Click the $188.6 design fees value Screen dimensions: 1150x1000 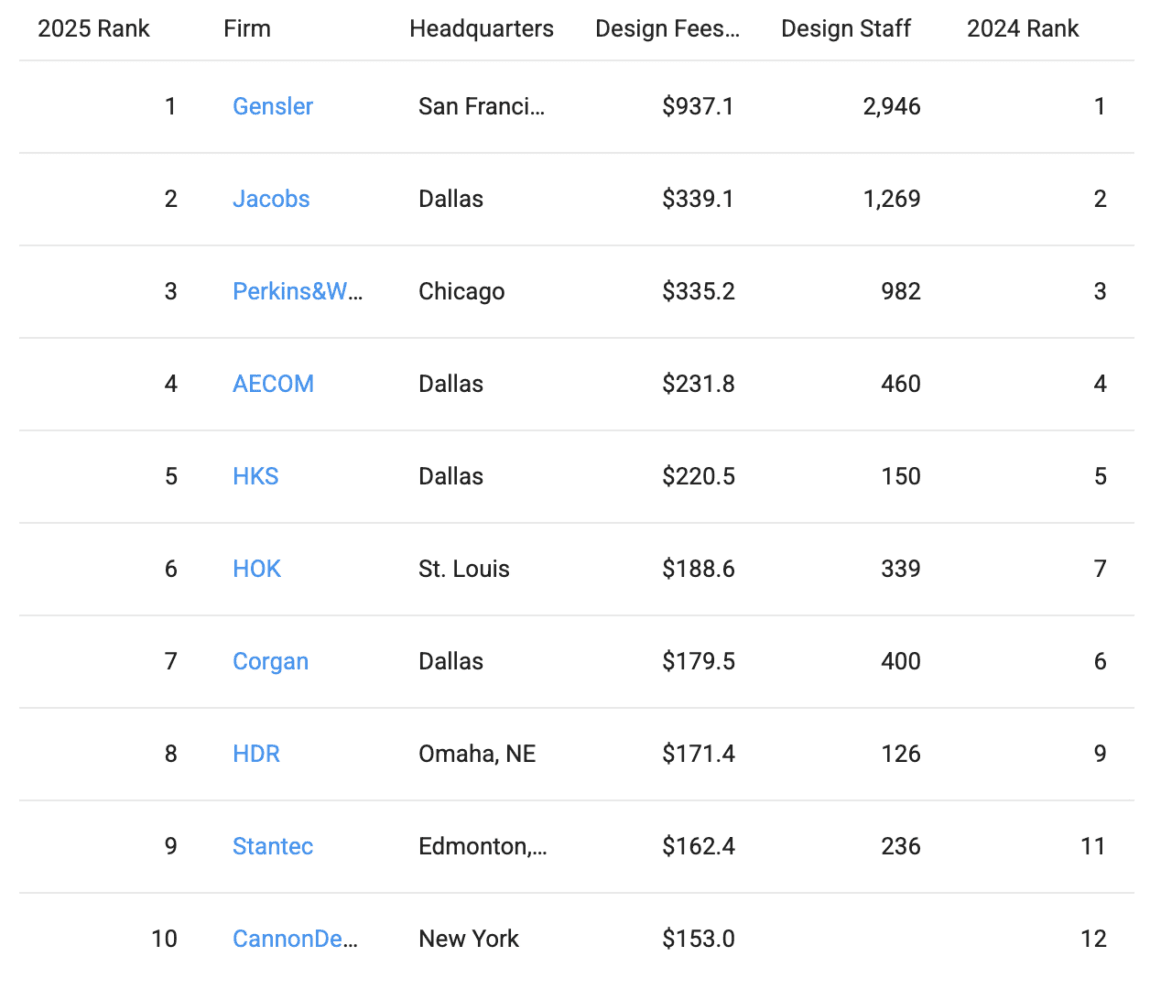pyautogui.click(x=698, y=569)
